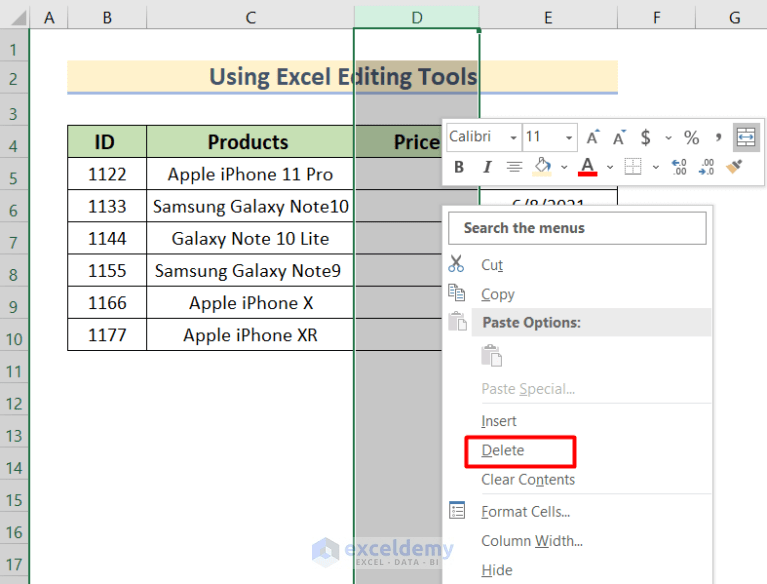Apply accounting dollar format
This screenshot has height=584, width=767.
[646, 137]
